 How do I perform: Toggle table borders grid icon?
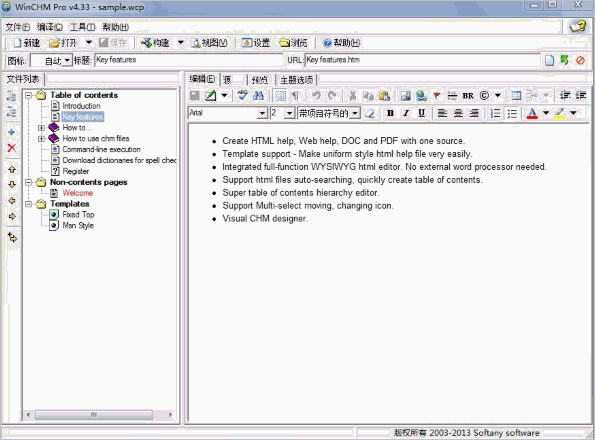coord(280,96)
